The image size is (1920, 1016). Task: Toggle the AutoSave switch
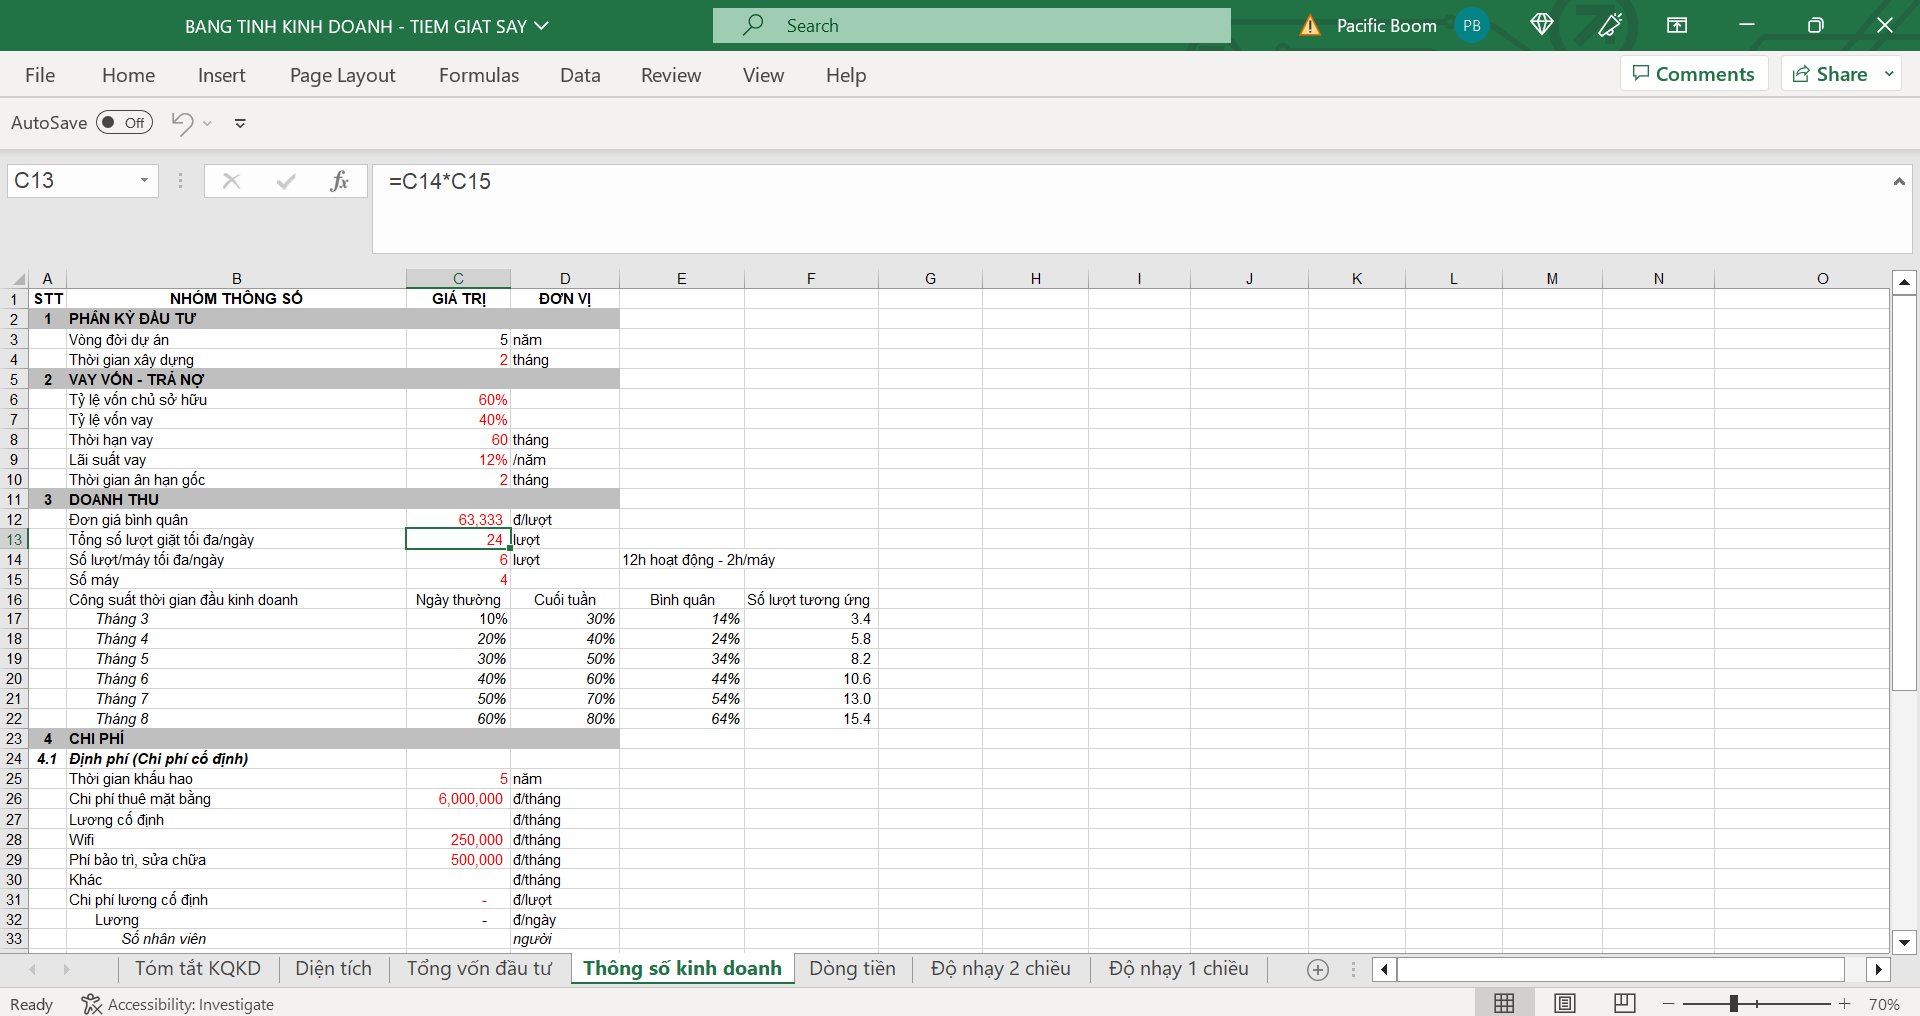click(x=124, y=123)
